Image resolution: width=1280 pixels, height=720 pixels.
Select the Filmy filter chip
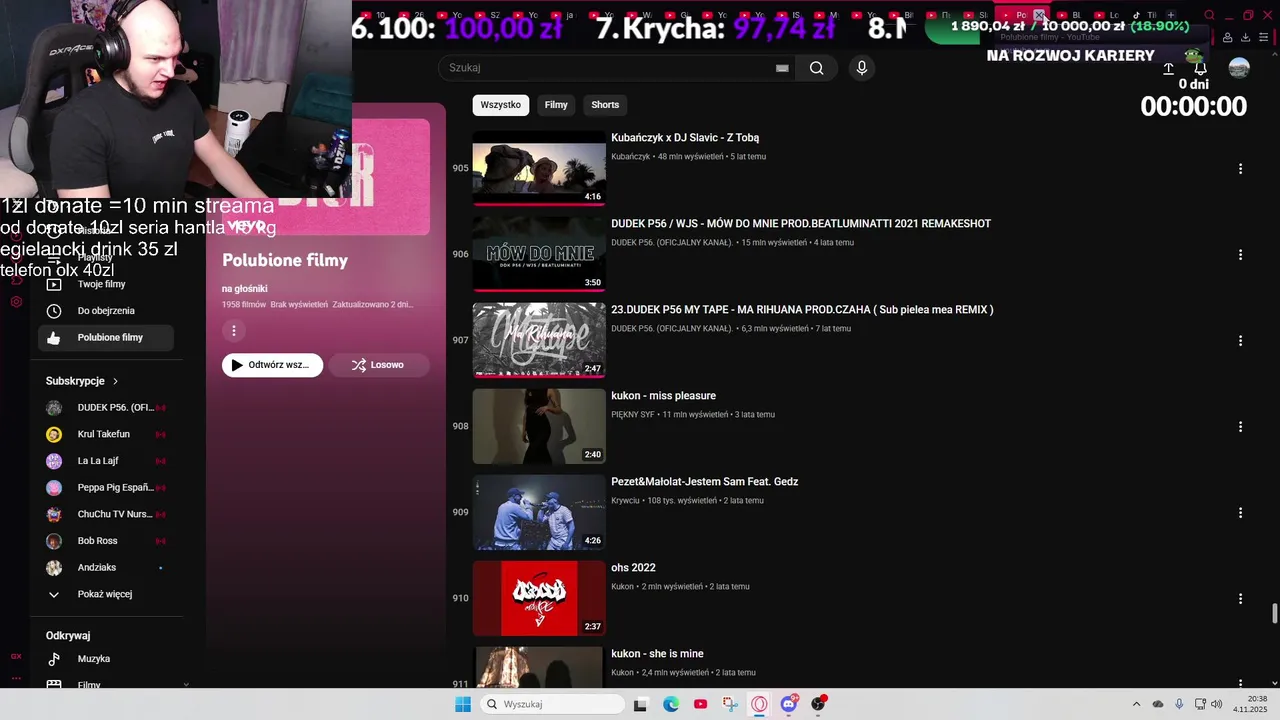coord(556,105)
